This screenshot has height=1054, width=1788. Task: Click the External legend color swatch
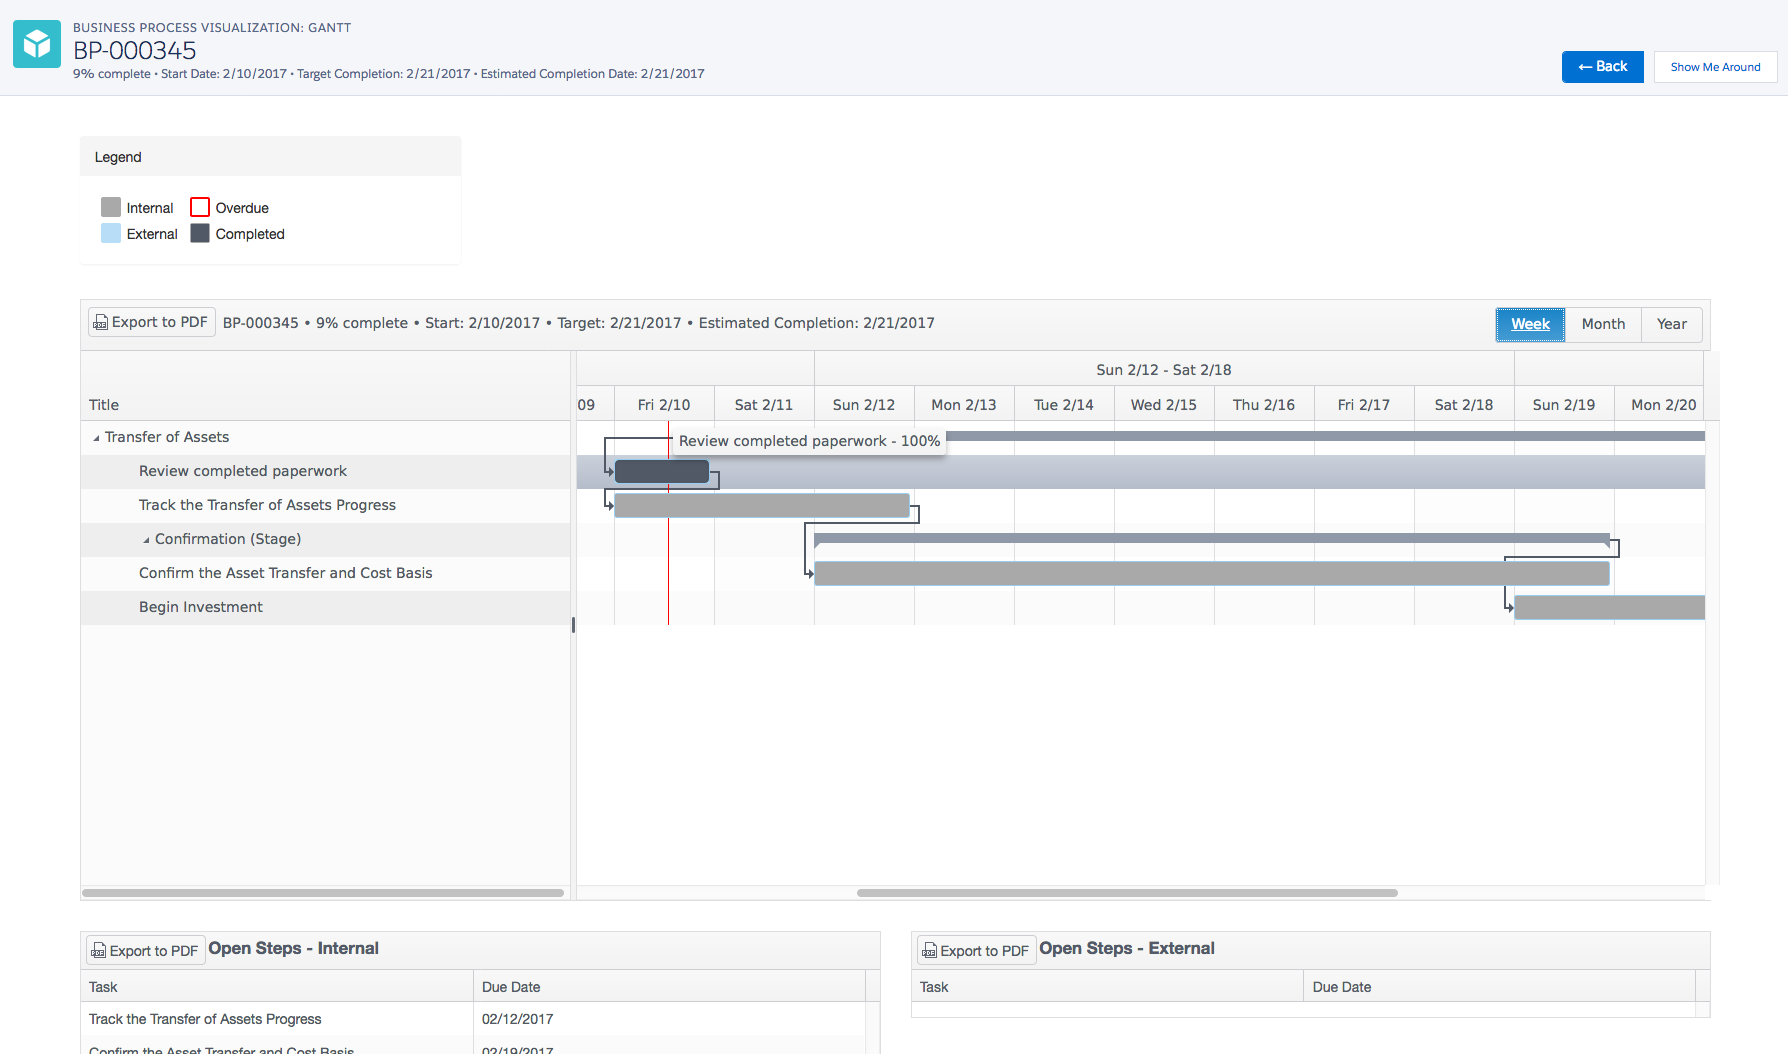[x=109, y=233]
